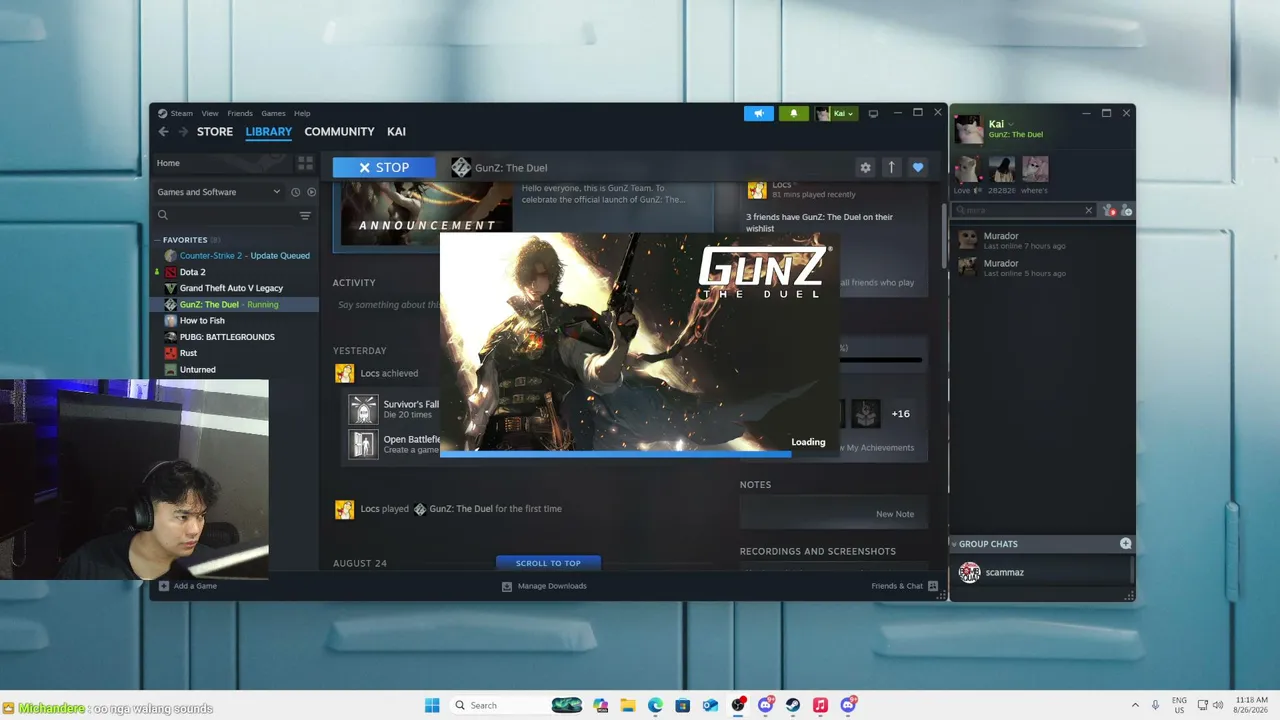Switch to the Community tab
This screenshot has width=1280, height=720.
339,132
